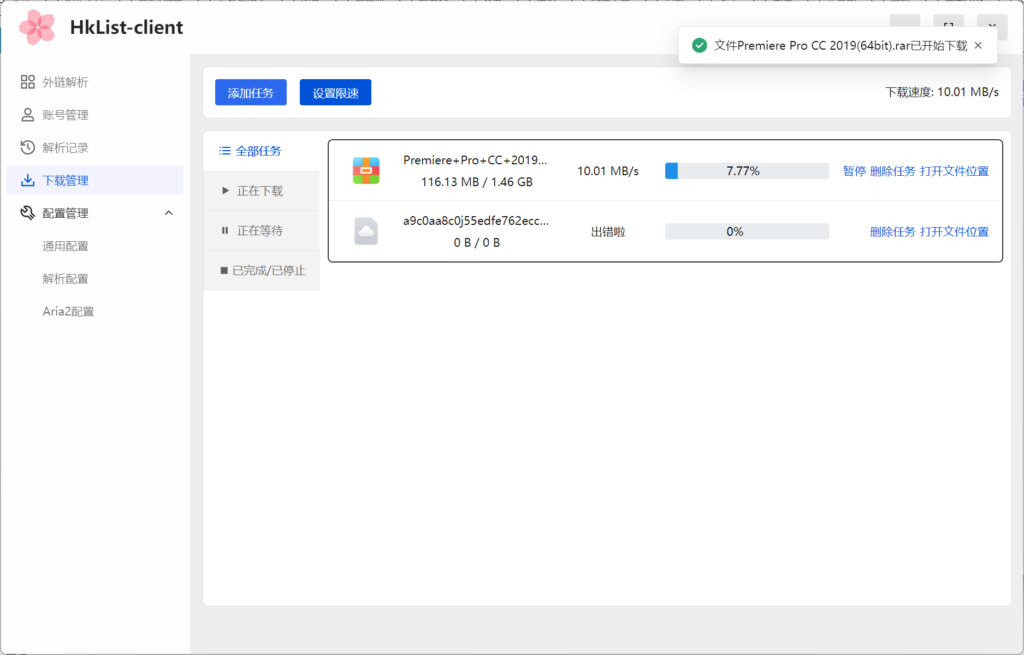Select 下载管理 in the sidebar

tap(65, 181)
